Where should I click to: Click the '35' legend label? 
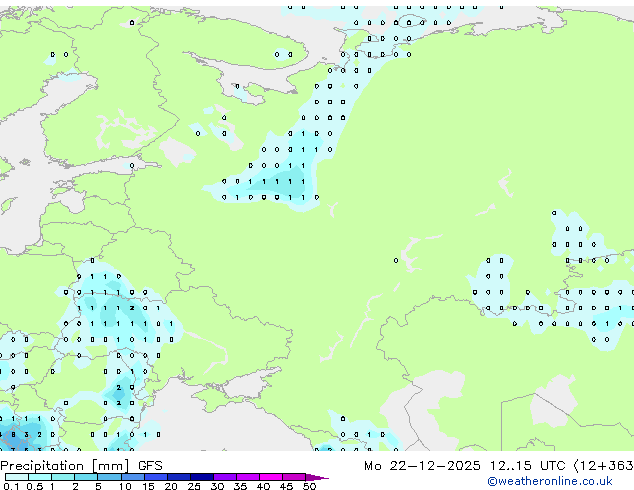click(x=240, y=486)
